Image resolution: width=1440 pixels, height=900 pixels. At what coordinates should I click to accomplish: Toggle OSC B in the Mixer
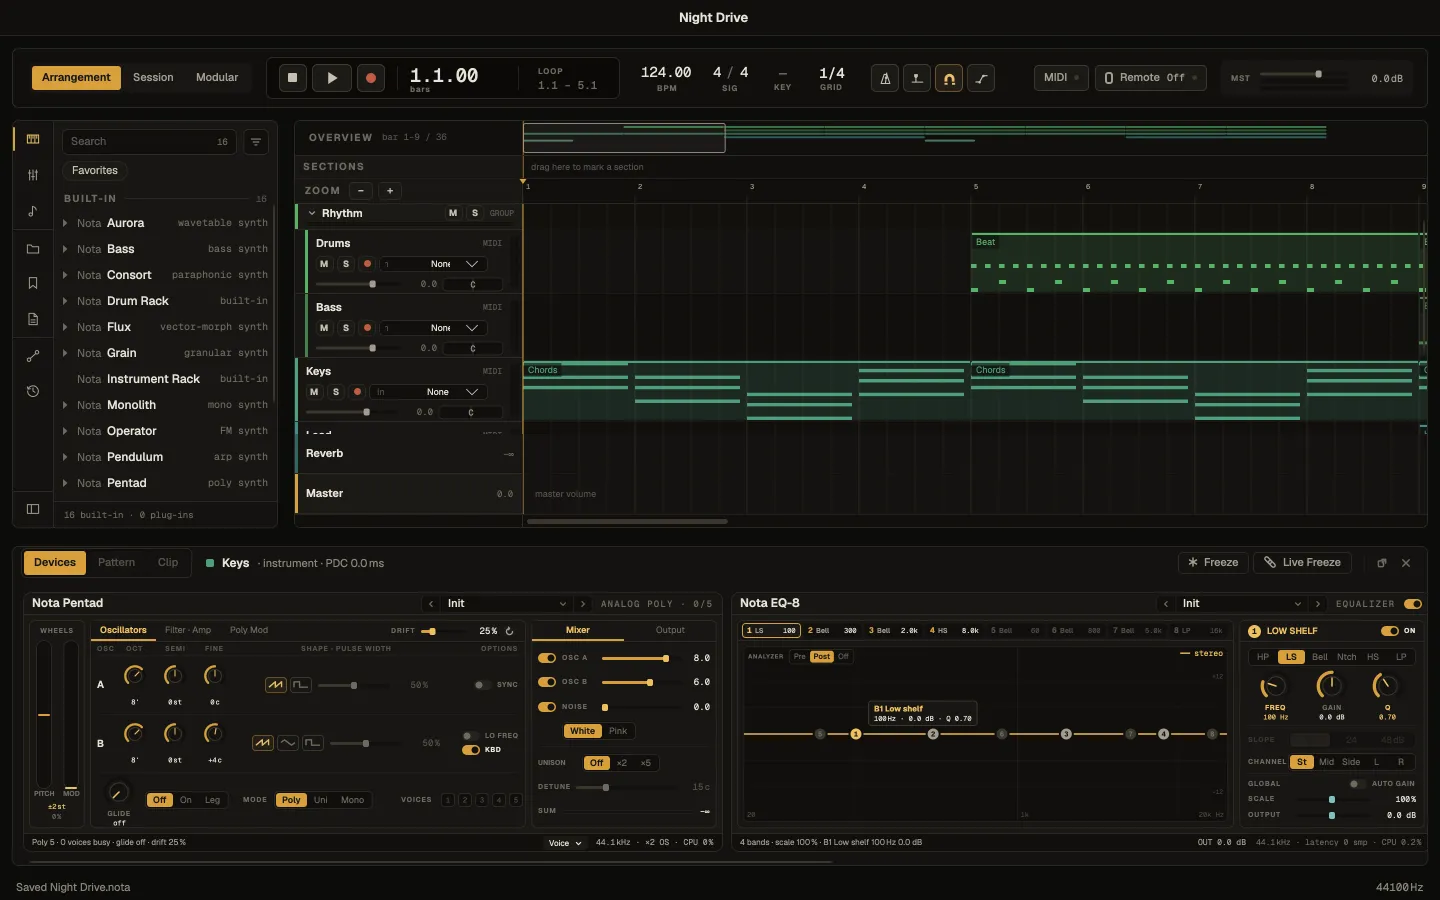click(x=547, y=682)
